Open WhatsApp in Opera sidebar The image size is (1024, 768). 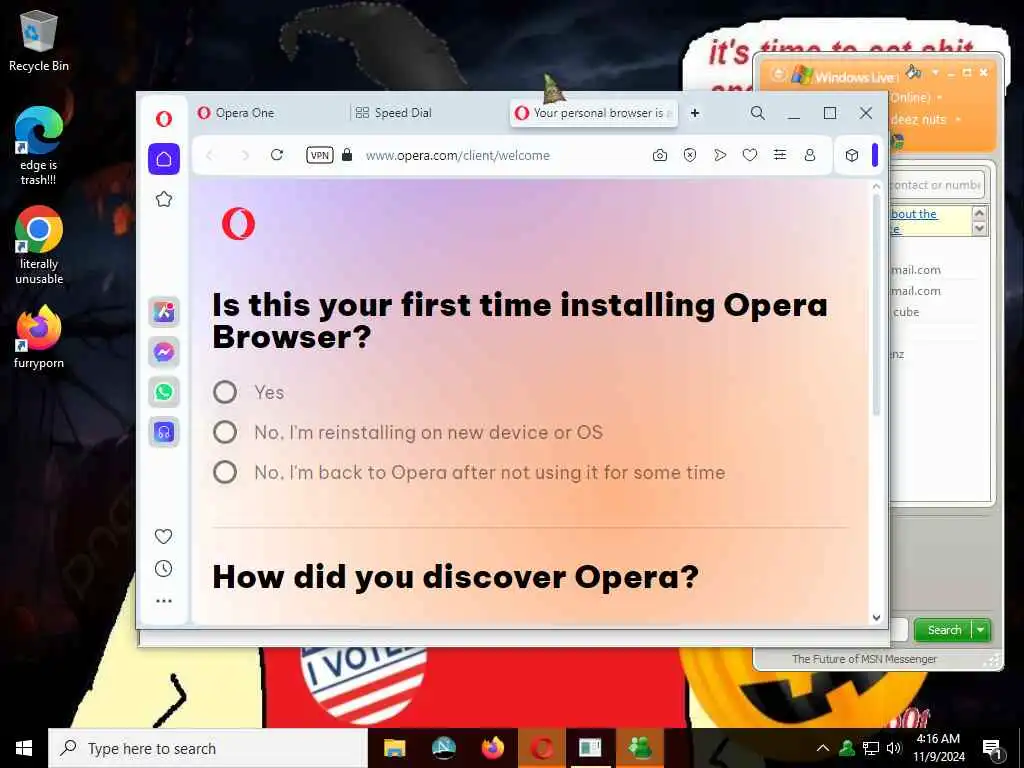tap(164, 392)
